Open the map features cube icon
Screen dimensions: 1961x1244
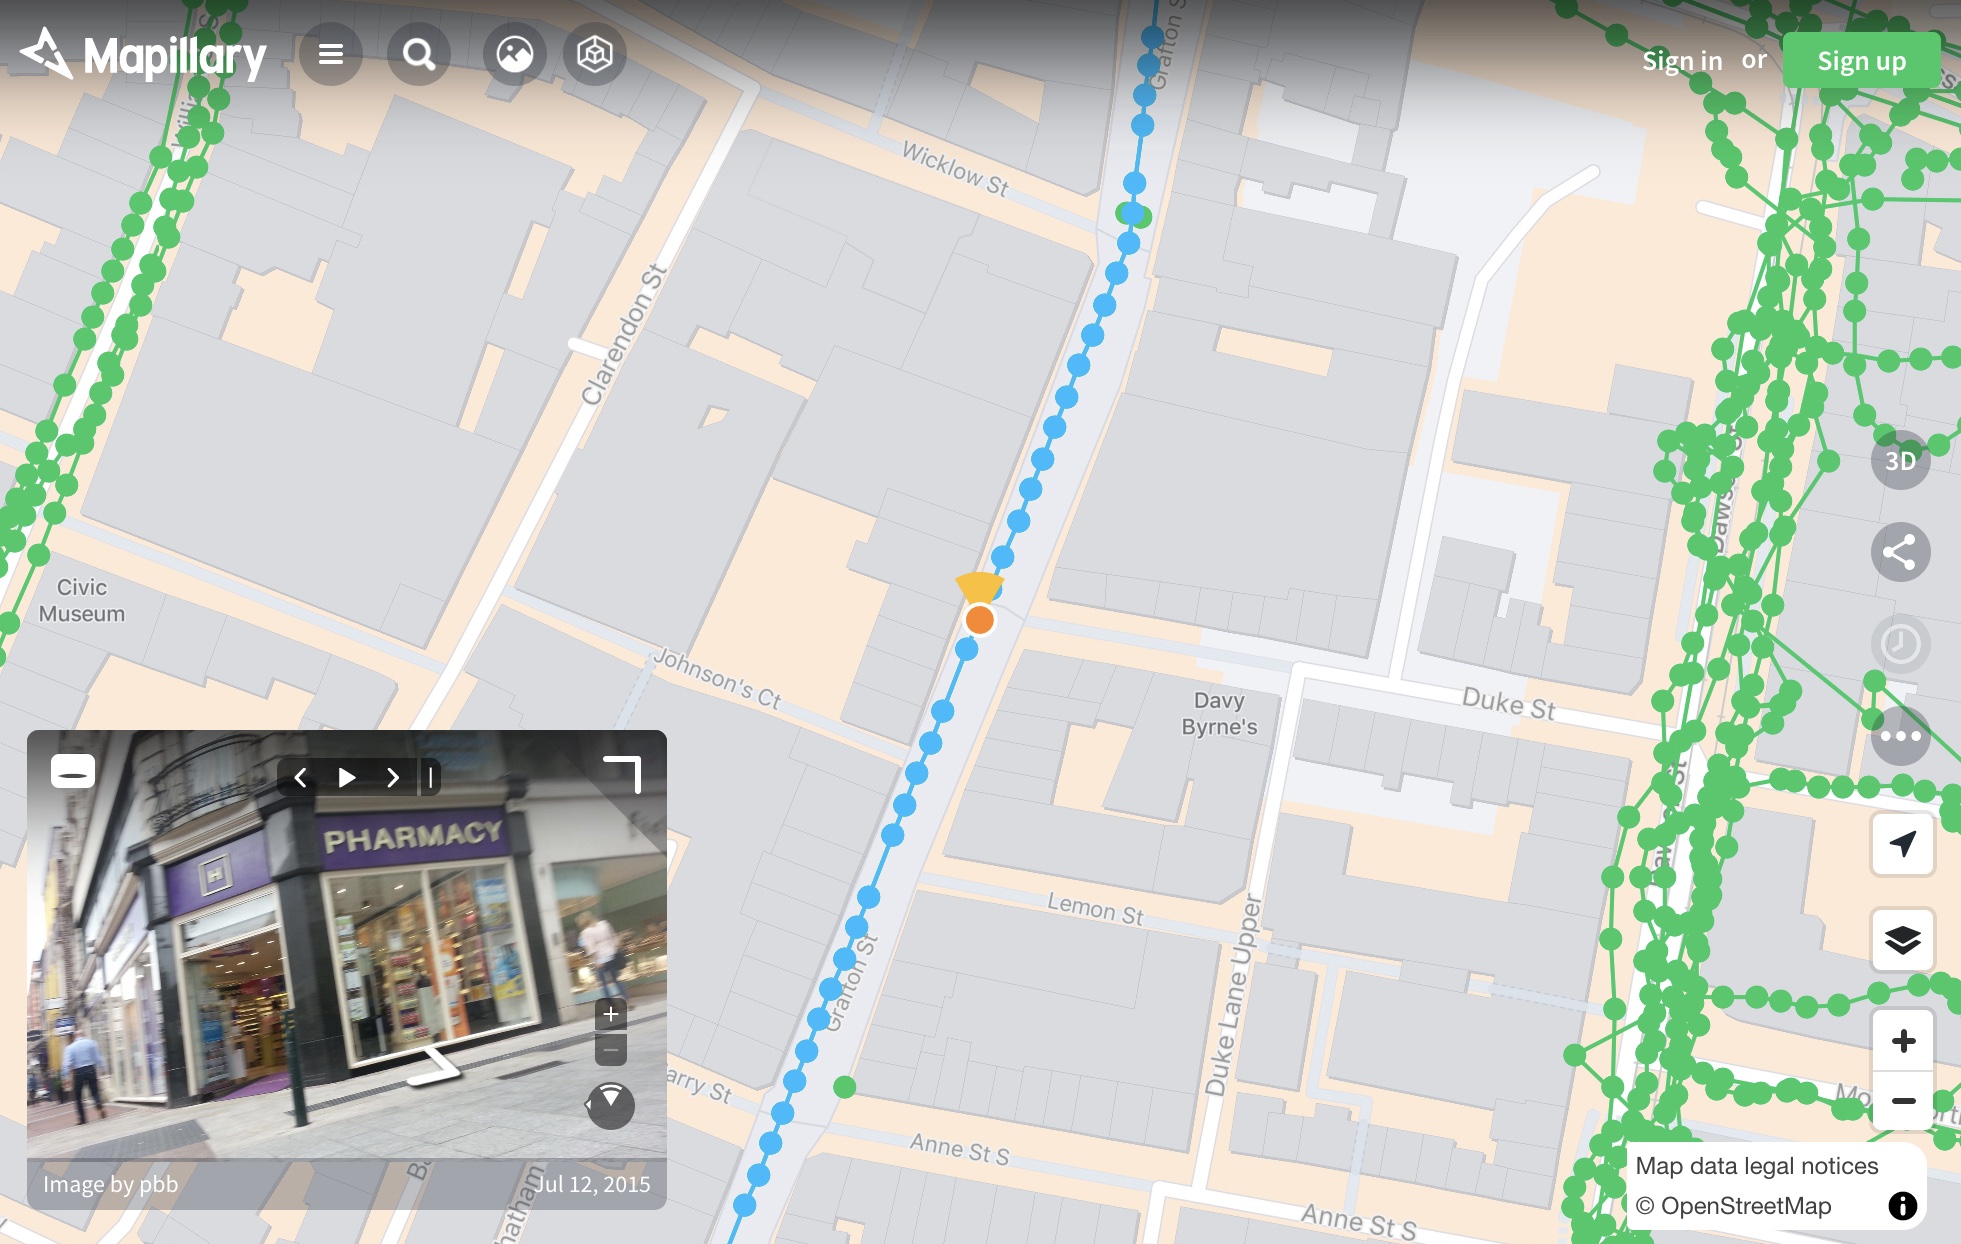[594, 54]
